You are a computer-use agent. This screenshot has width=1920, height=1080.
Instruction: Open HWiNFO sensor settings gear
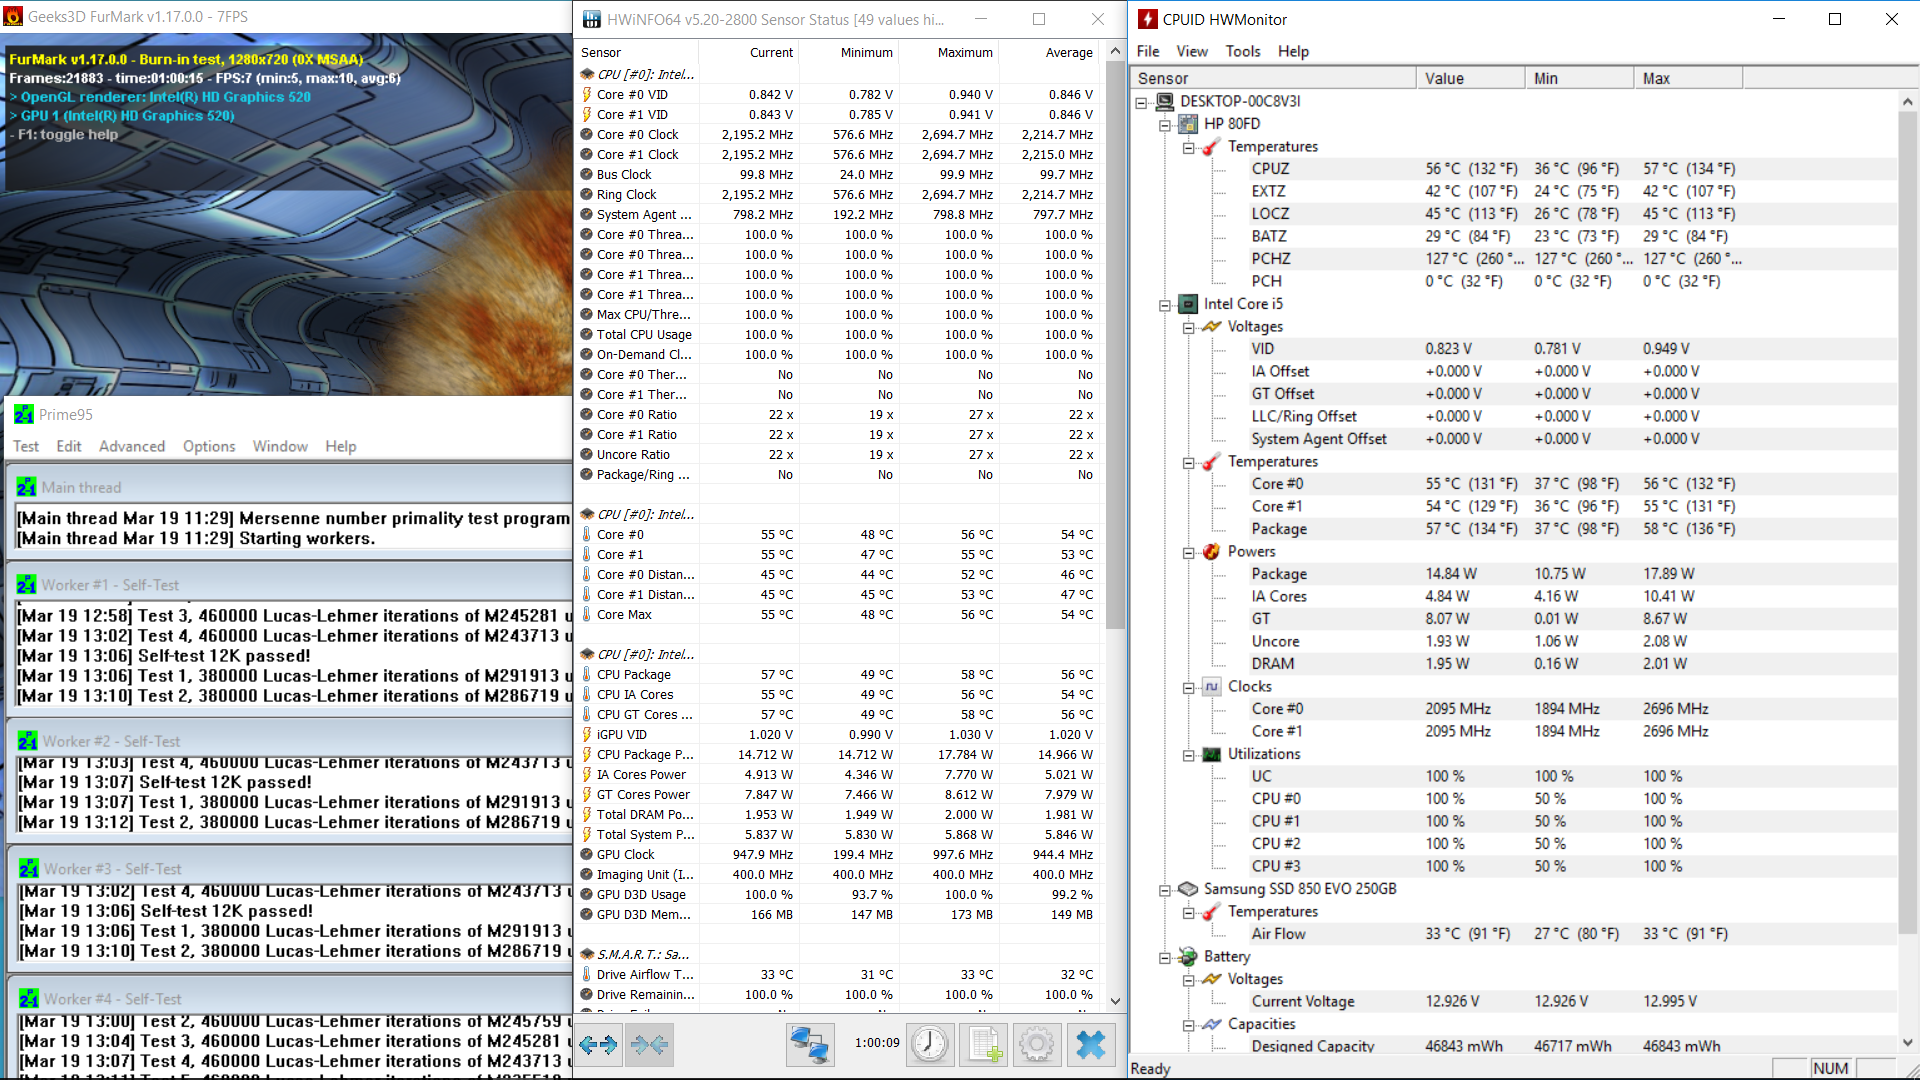coord(1037,1045)
